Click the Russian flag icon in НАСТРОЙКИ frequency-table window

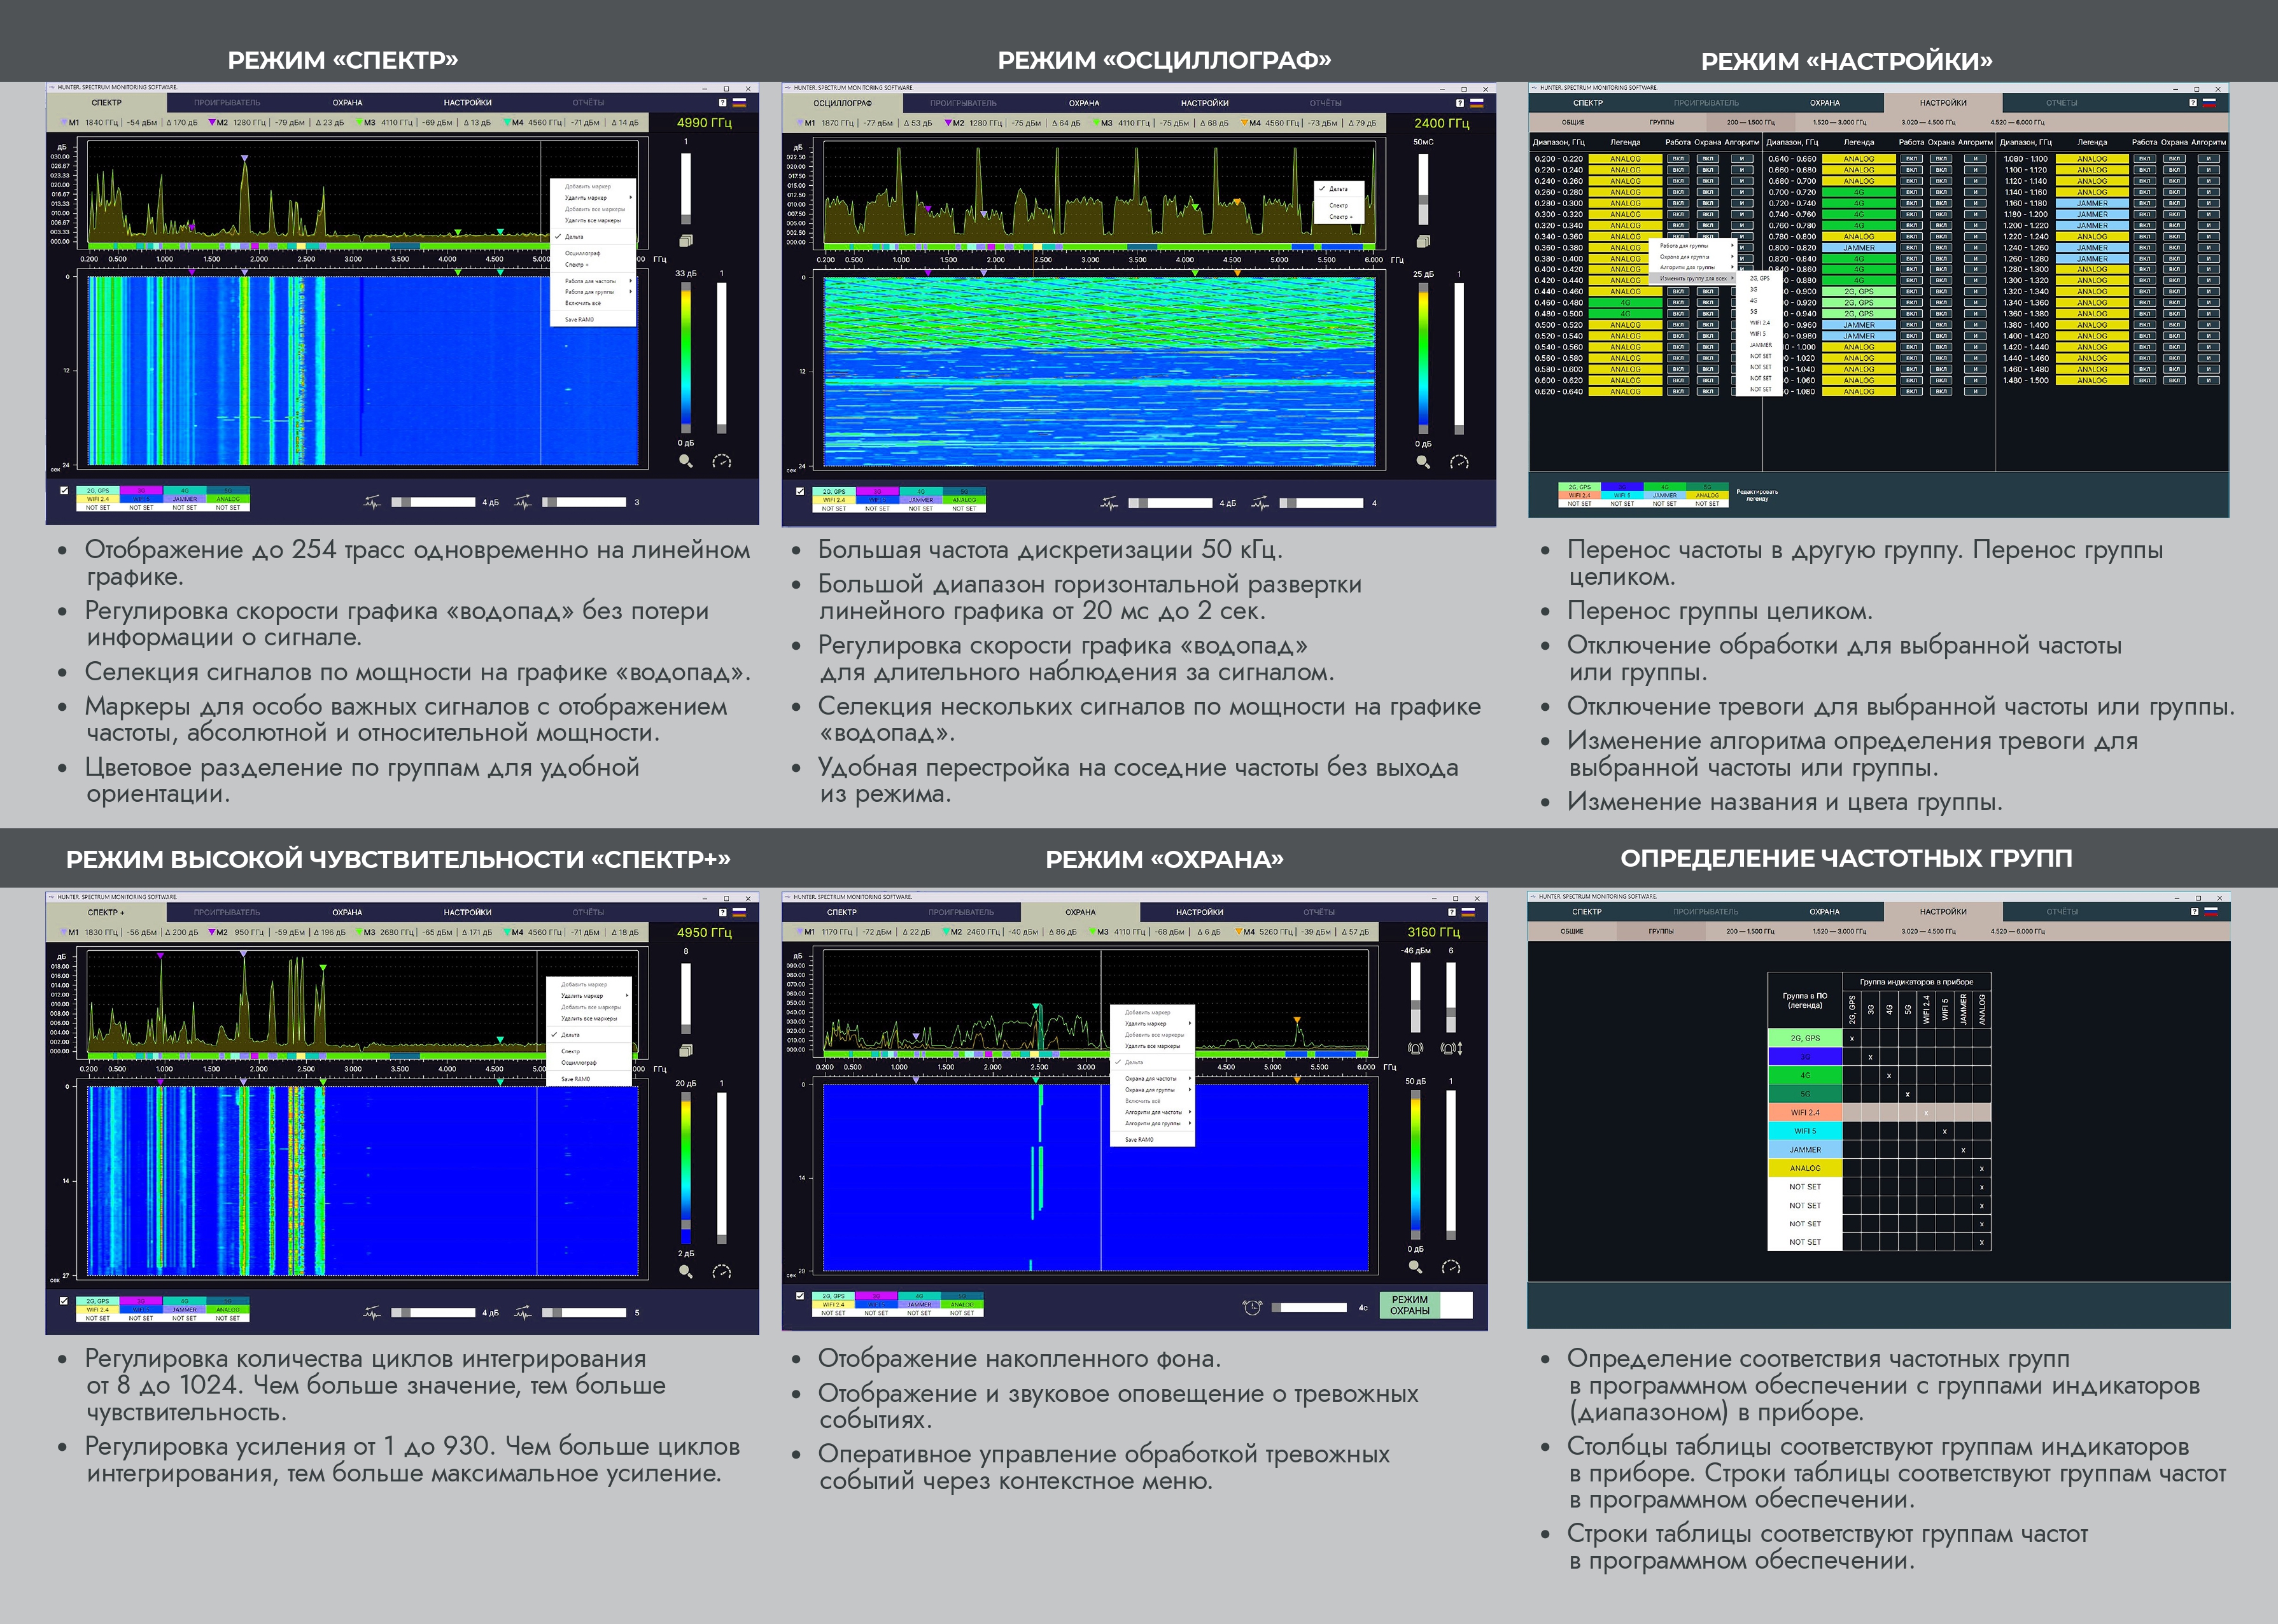[2210, 103]
